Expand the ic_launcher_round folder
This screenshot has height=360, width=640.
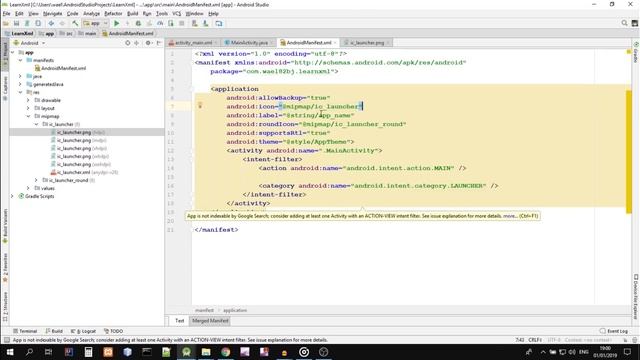point(36,180)
